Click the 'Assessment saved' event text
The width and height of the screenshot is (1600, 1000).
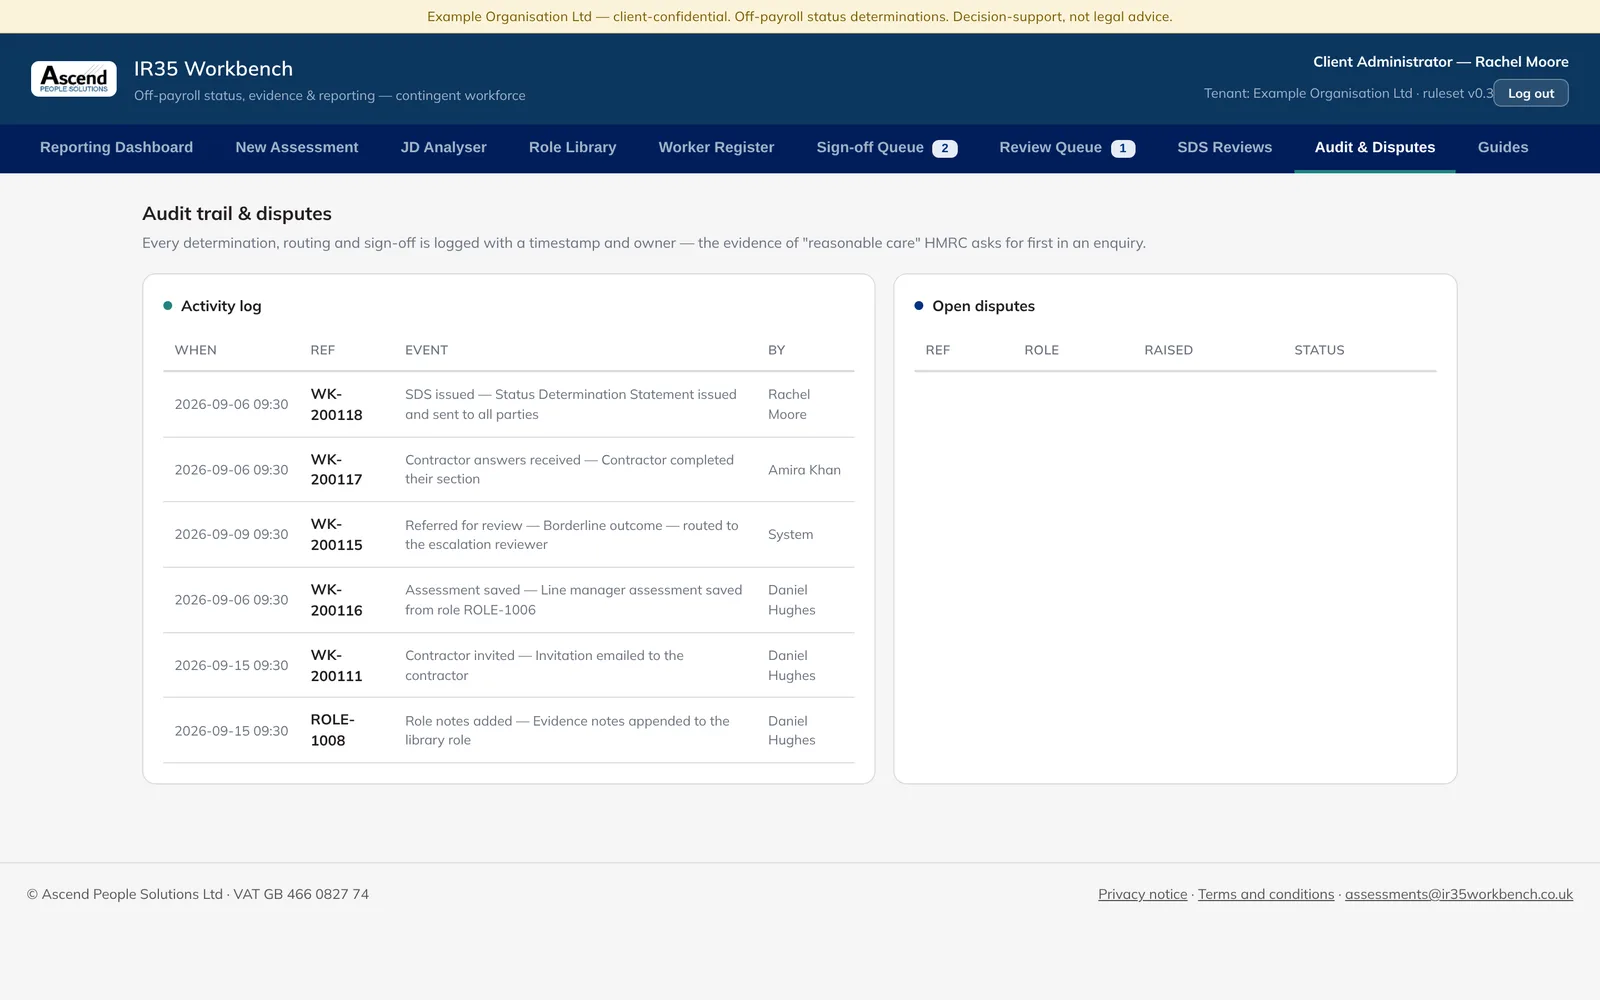pos(574,600)
